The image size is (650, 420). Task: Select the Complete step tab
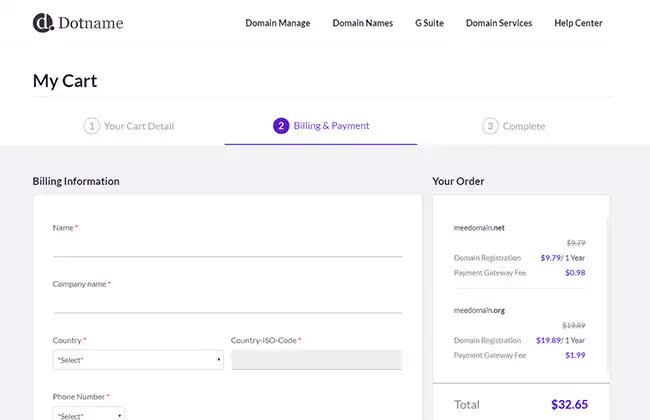point(523,126)
